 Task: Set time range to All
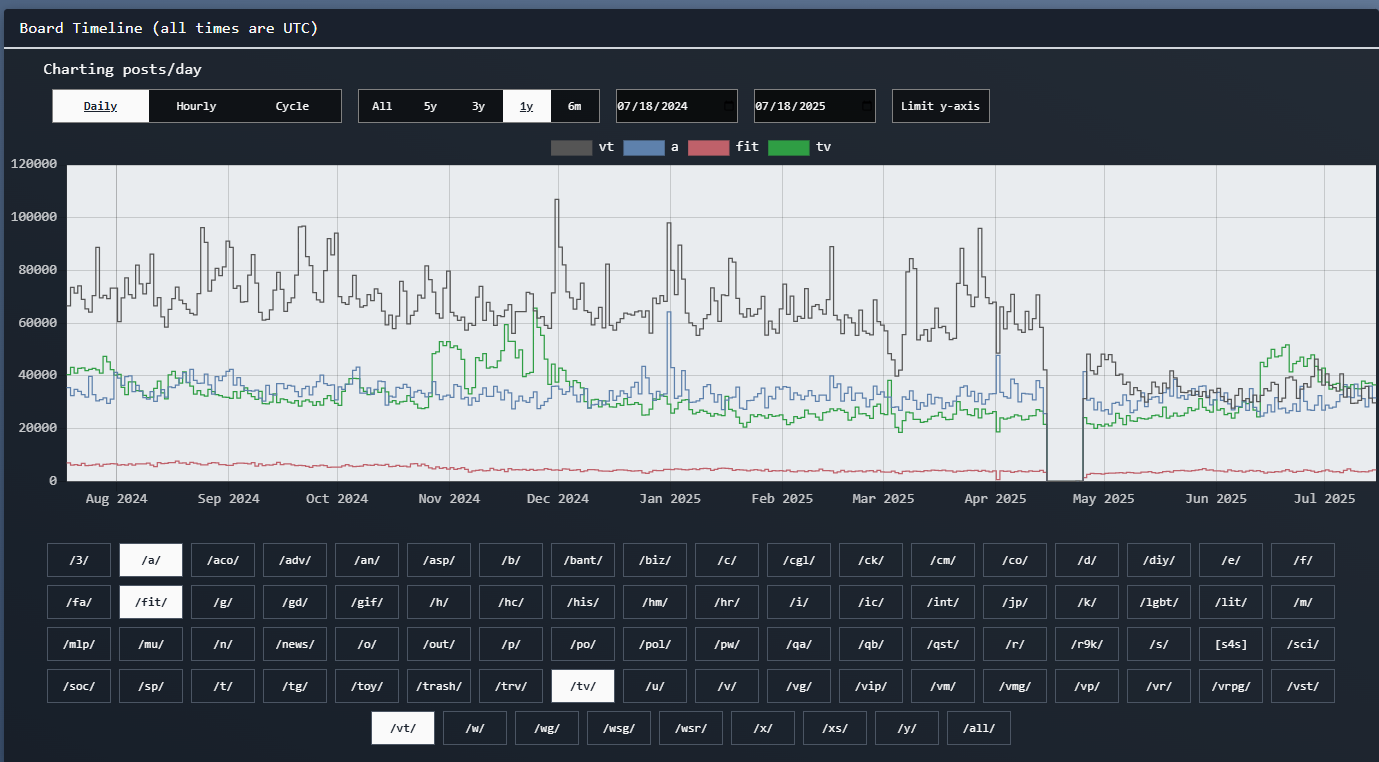tap(382, 106)
